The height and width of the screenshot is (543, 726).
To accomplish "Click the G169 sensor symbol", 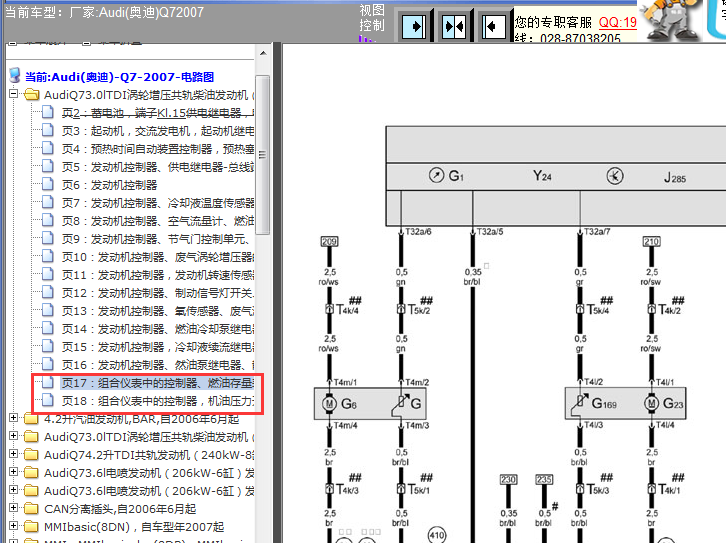I will (x=581, y=402).
